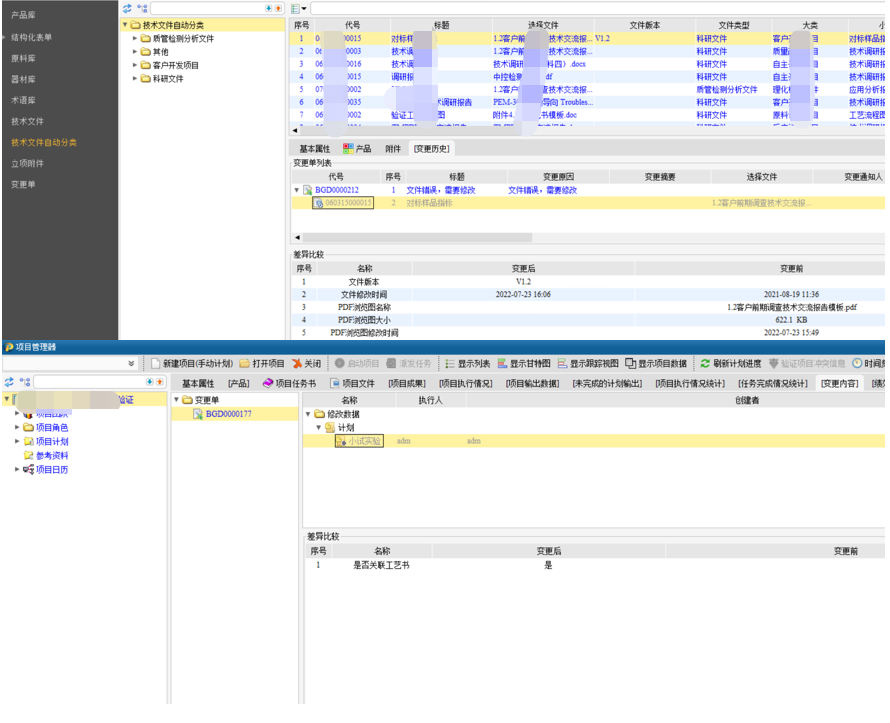
Task: Open the BGD0000177 change order
Action: [227, 413]
